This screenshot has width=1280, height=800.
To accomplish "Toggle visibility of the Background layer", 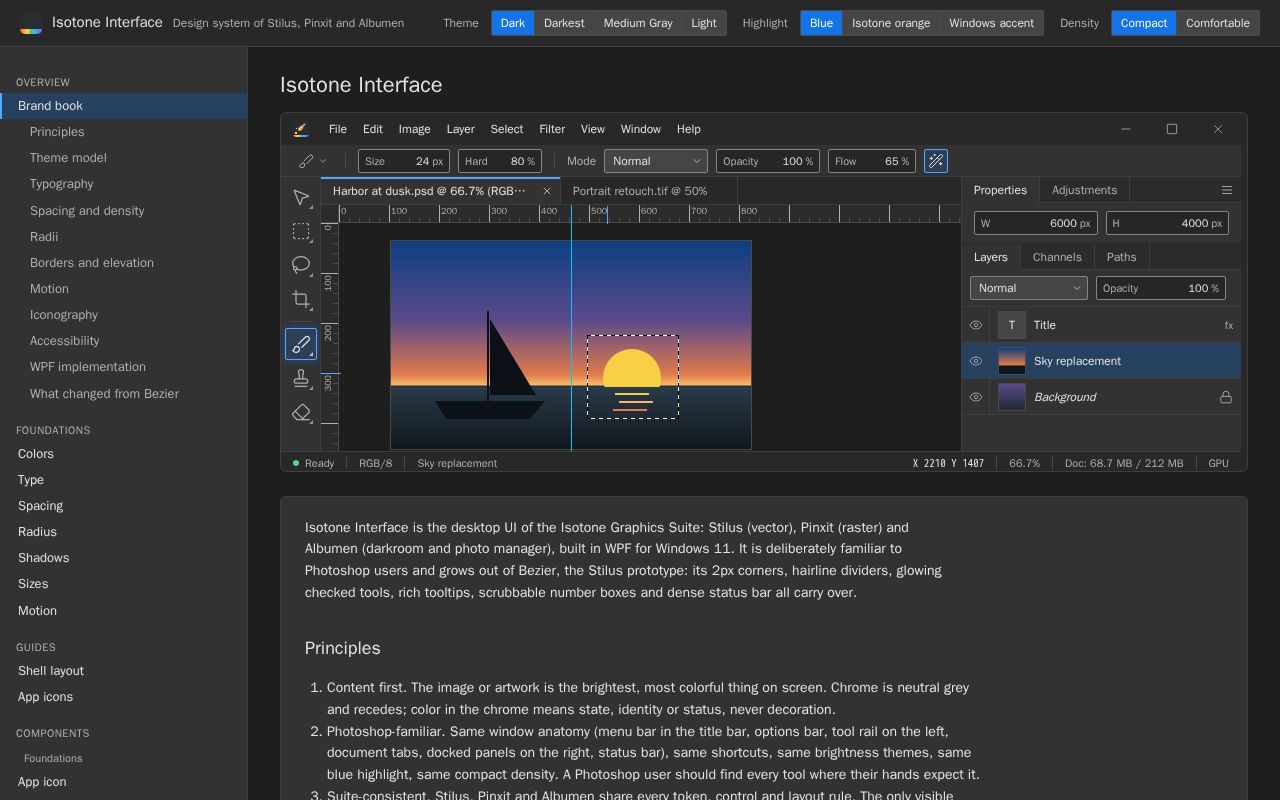I will (x=976, y=397).
